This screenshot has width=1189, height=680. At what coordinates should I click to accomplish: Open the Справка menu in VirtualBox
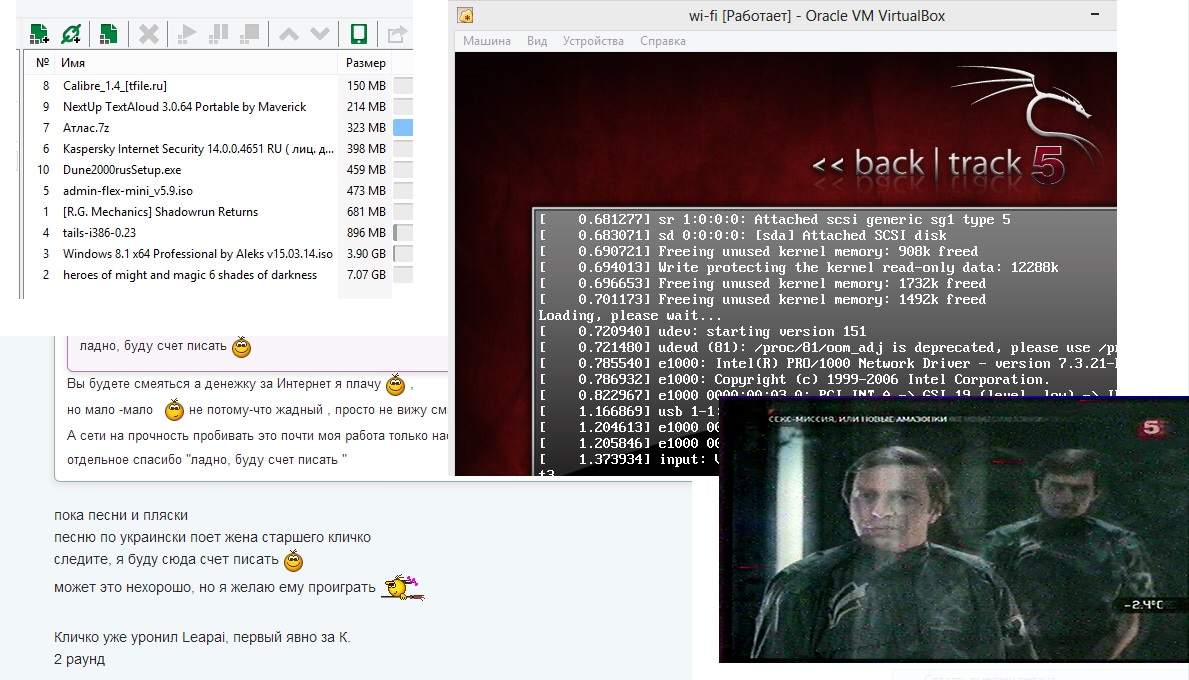[x=663, y=41]
